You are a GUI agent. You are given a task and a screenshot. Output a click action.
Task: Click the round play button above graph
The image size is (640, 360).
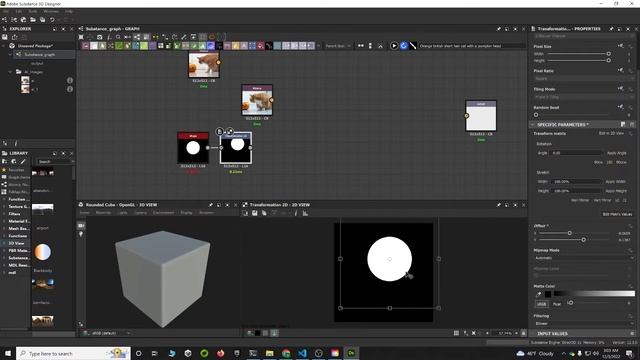394,46
